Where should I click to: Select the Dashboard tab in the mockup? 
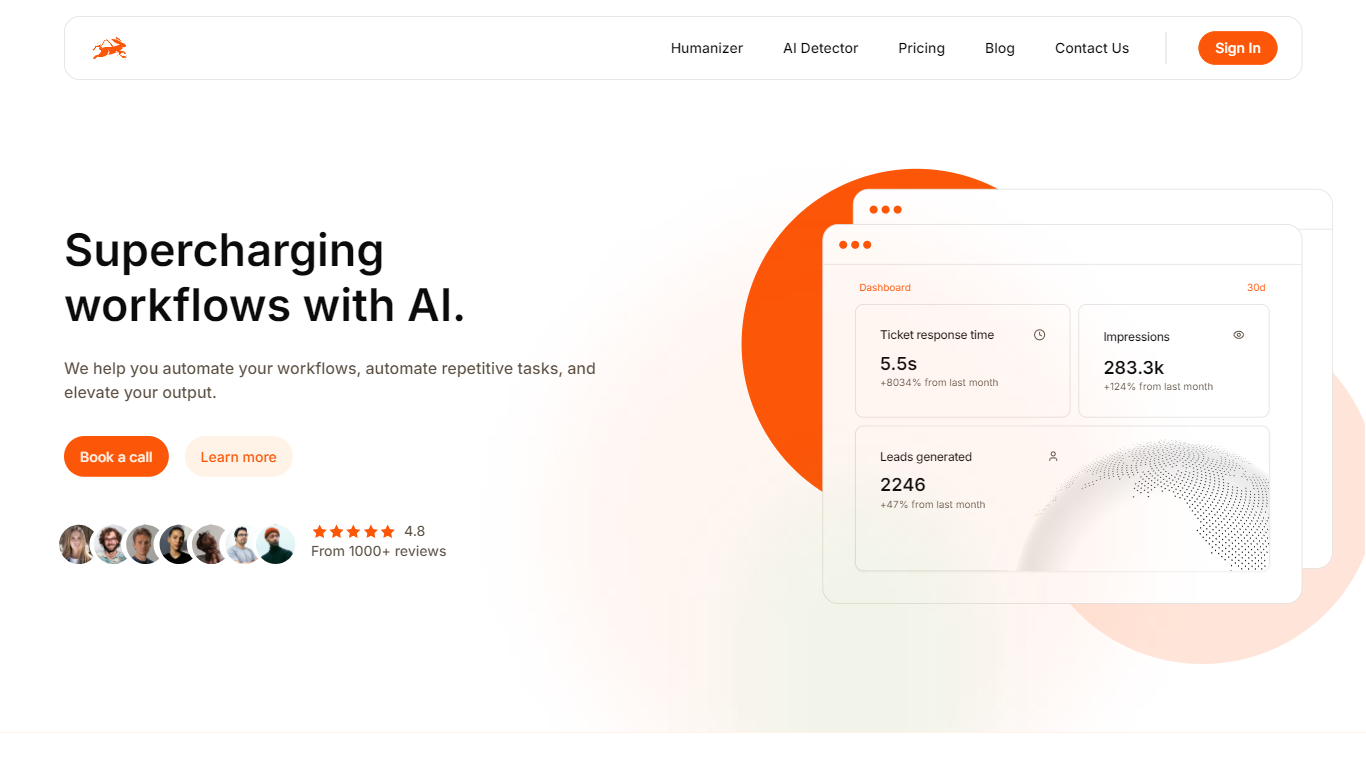click(x=885, y=287)
